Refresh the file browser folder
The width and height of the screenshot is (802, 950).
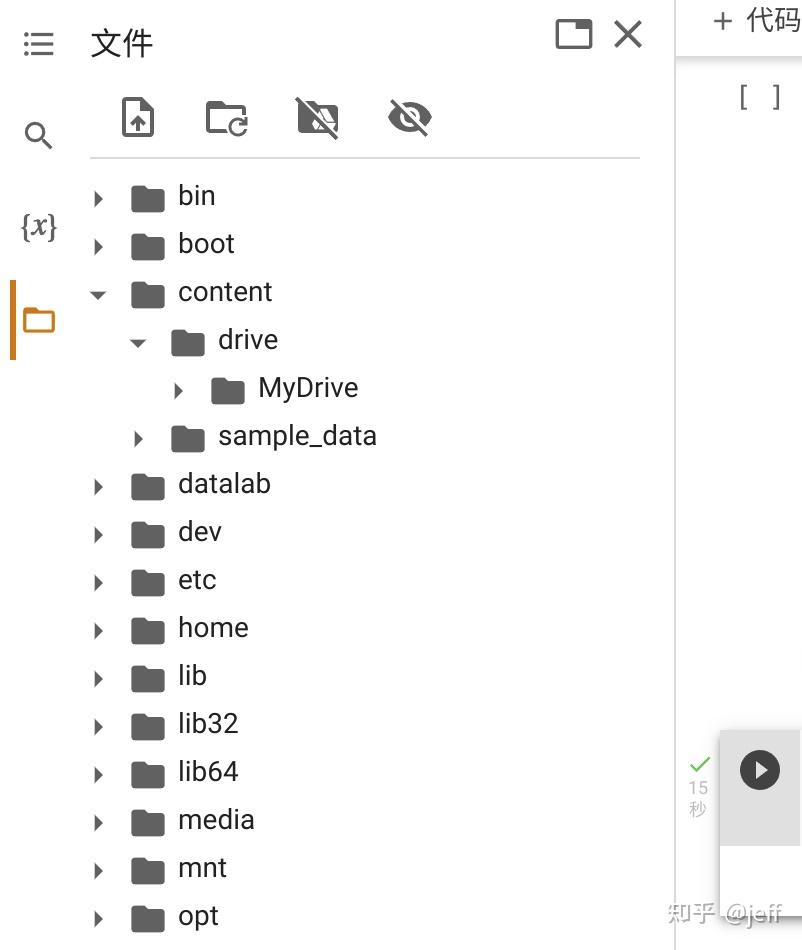tap(227, 117)
